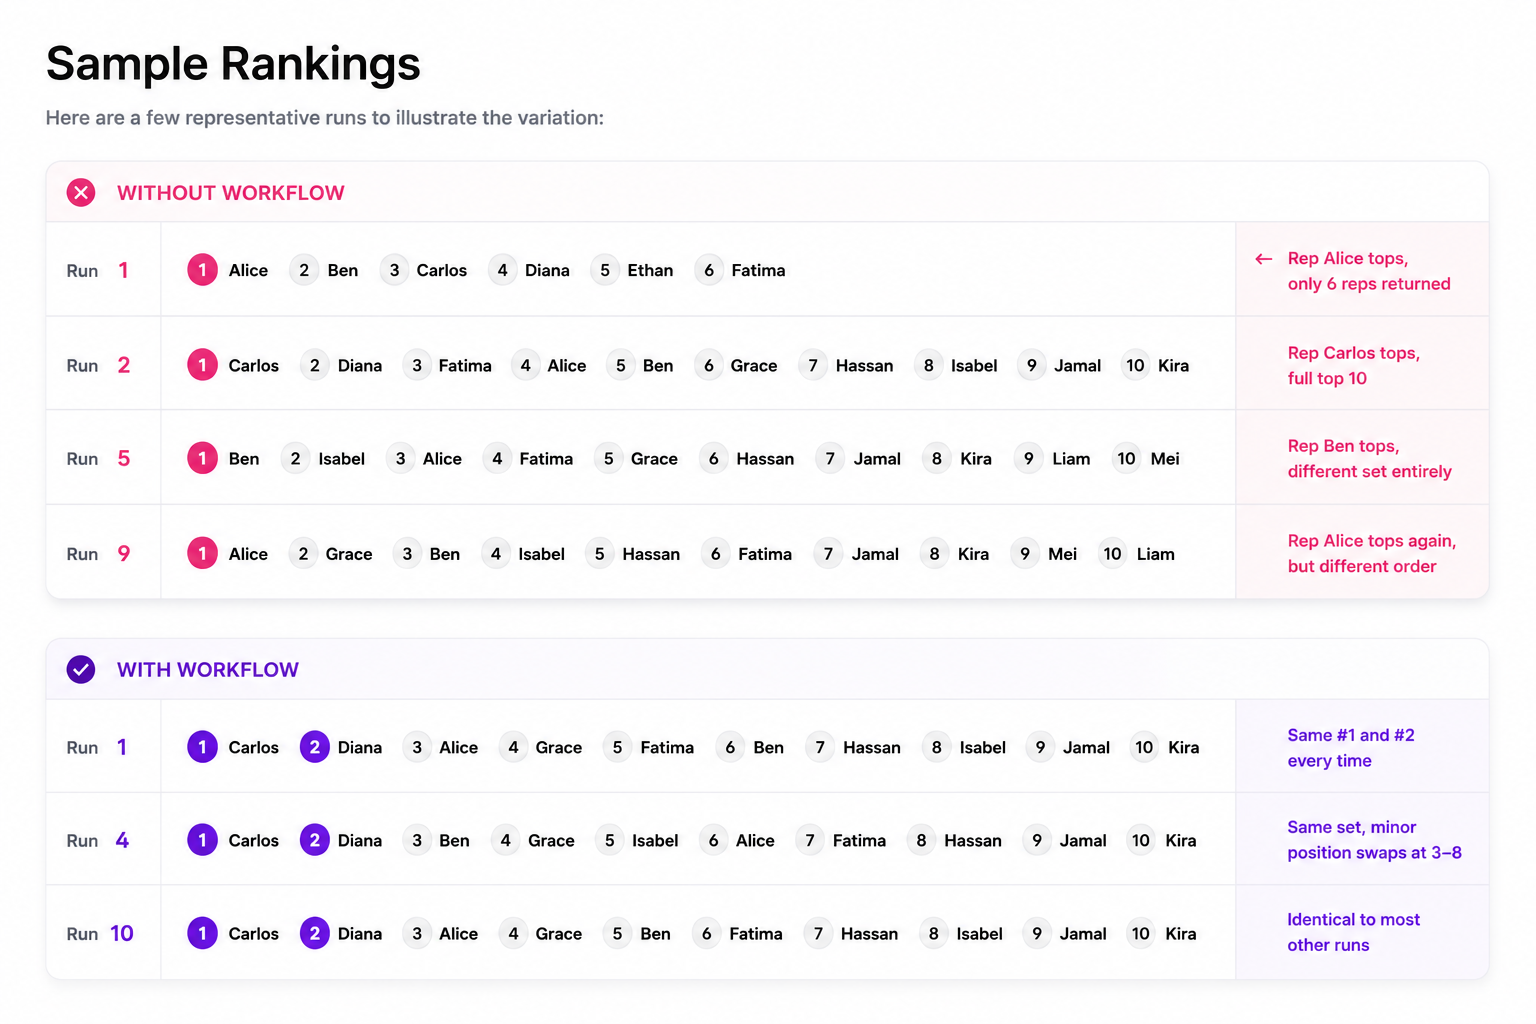The image size is (1536, 1024).
Task: Click the pink rank 1 badge for Alice in Without Workflow Run 1
Action: click(x=203, y=270)
